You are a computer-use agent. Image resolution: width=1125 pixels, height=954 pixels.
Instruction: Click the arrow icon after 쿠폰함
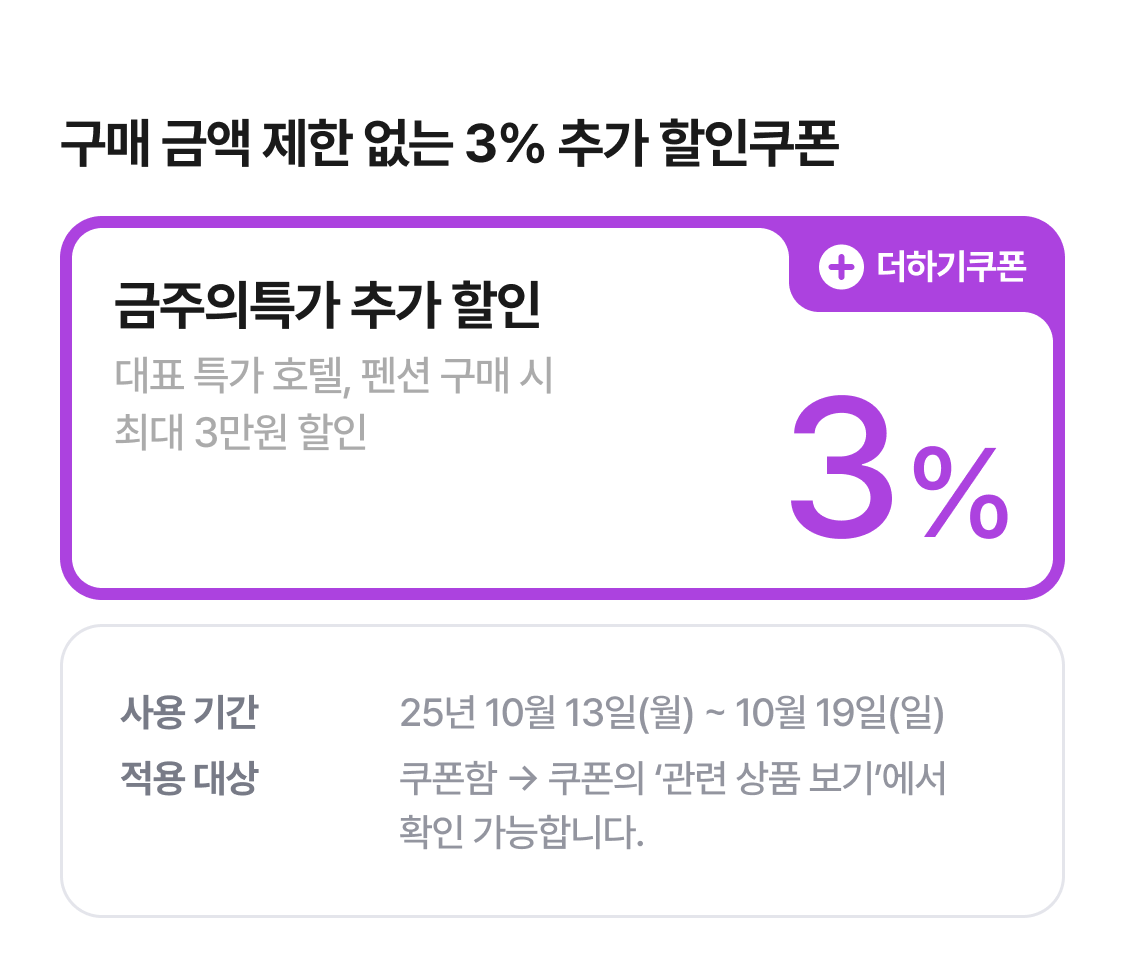[522, 779]
